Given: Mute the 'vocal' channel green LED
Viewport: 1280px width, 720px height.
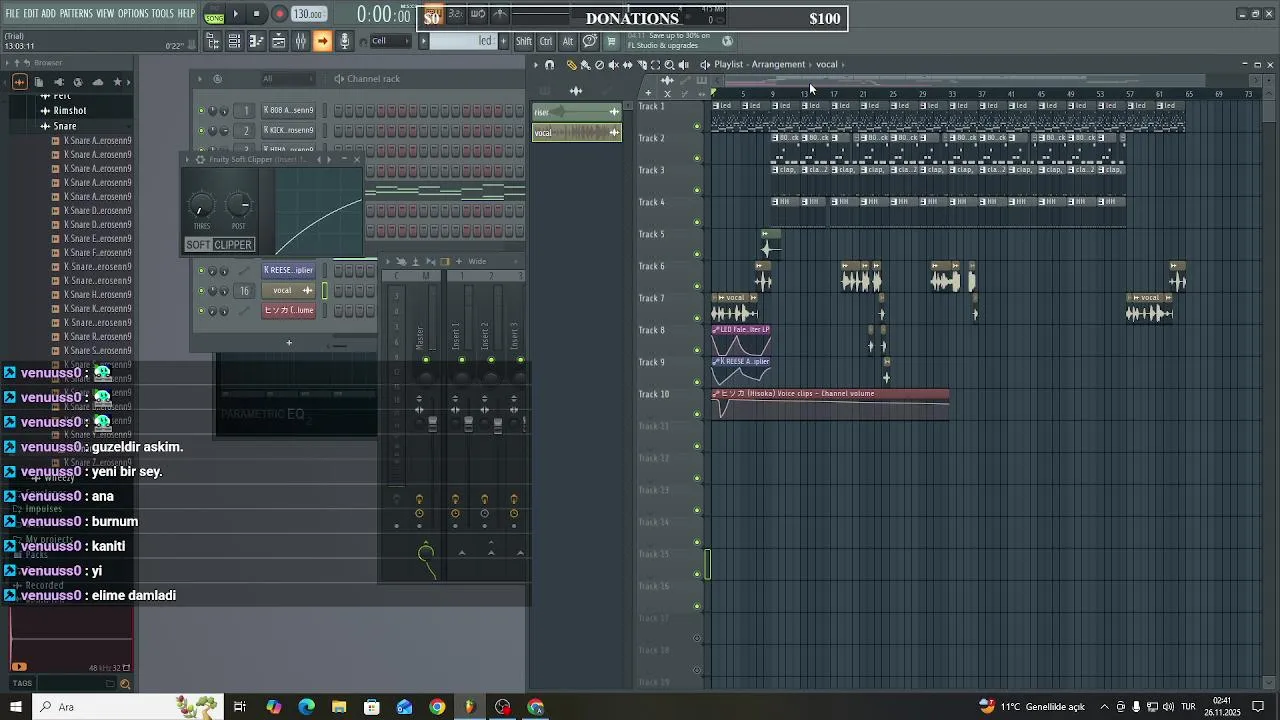Looking at the screenshot, I should point(201,291).
